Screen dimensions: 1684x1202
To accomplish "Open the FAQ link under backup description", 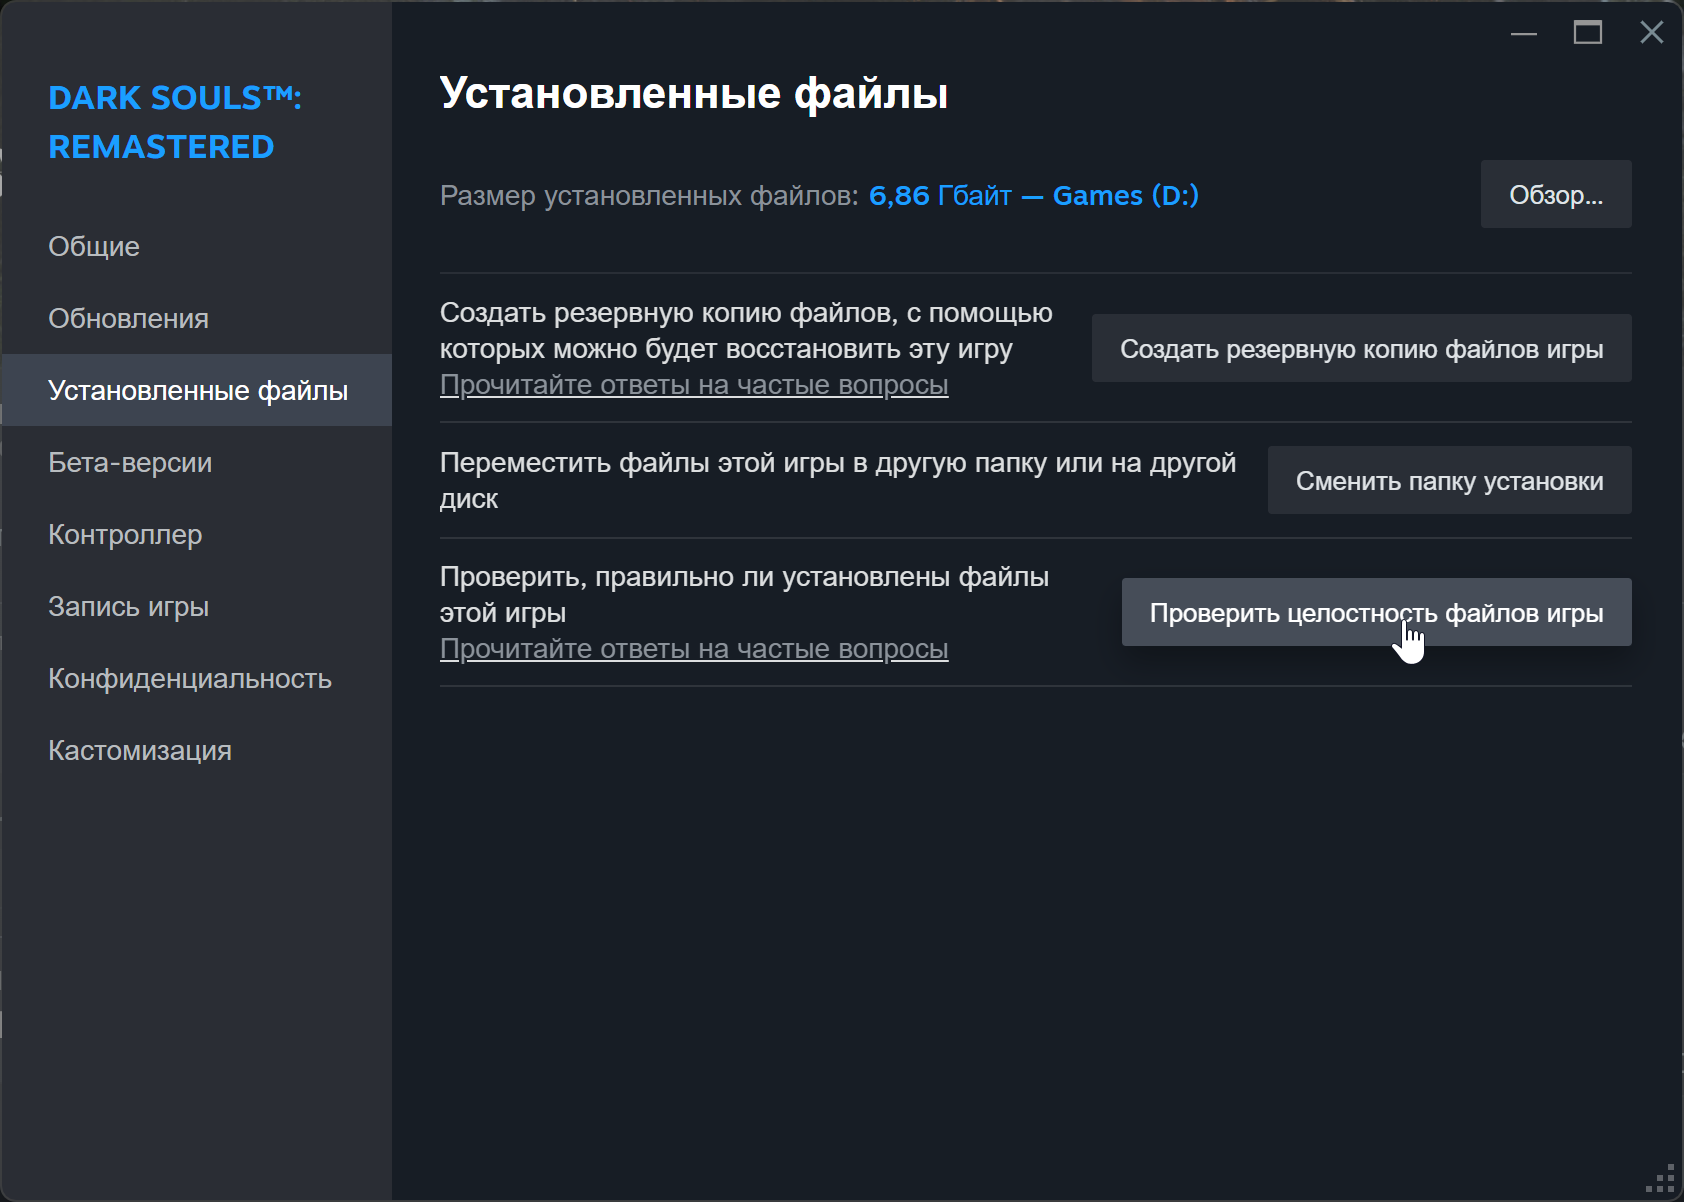I will point(694,385).
